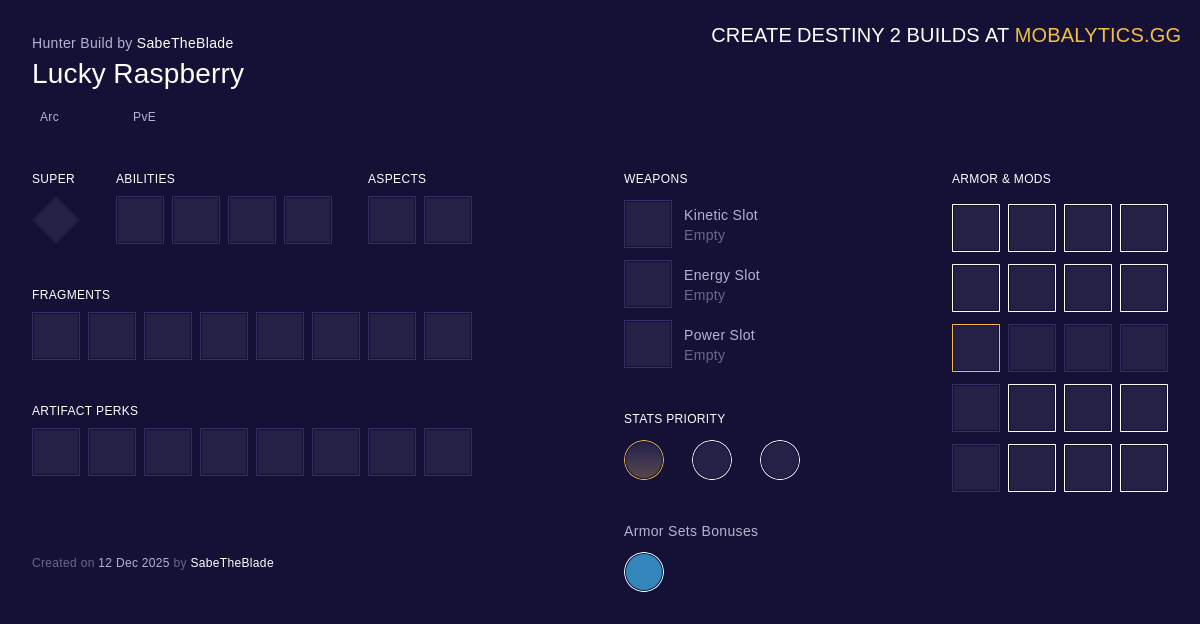This screenshot has height=624, width=1200.
Task: Select the gold-highlighted first Stats Priority circle
Action: click(644, 460)
